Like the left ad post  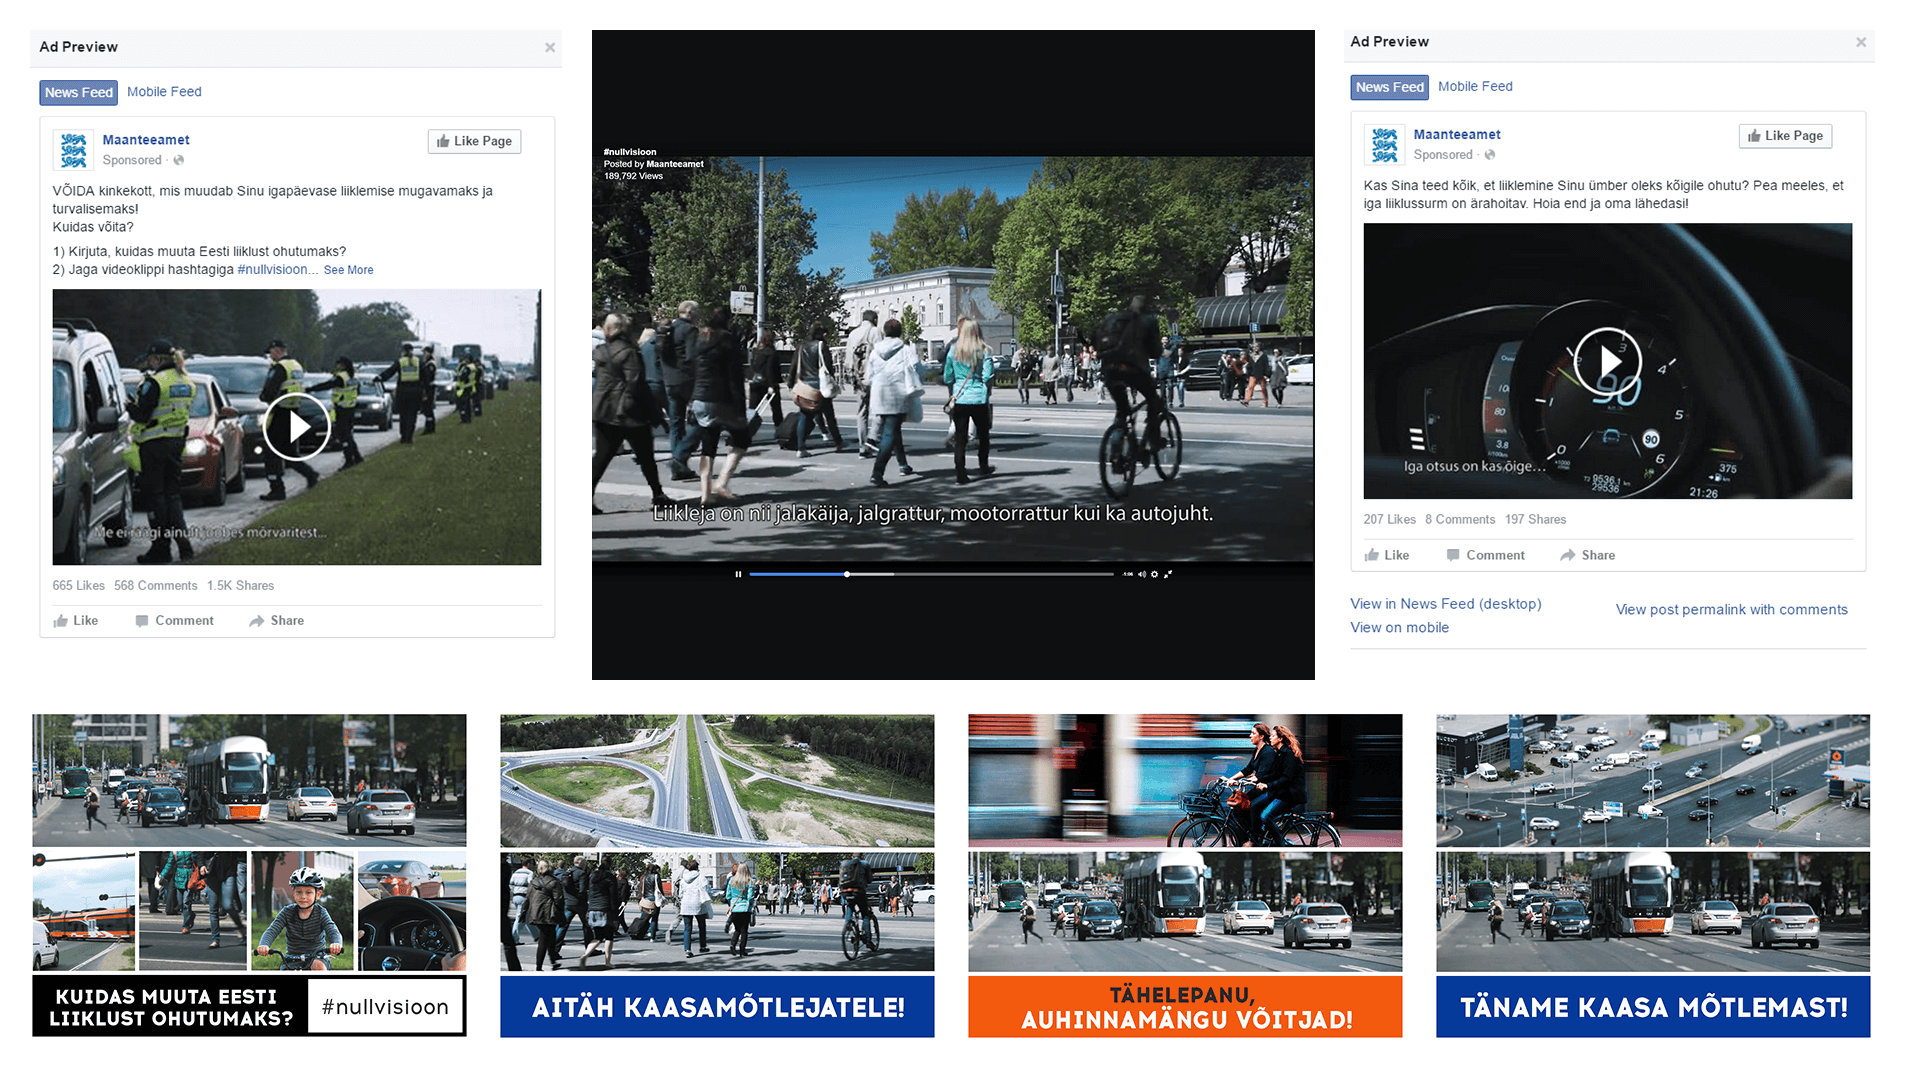[x=76, y=621]
